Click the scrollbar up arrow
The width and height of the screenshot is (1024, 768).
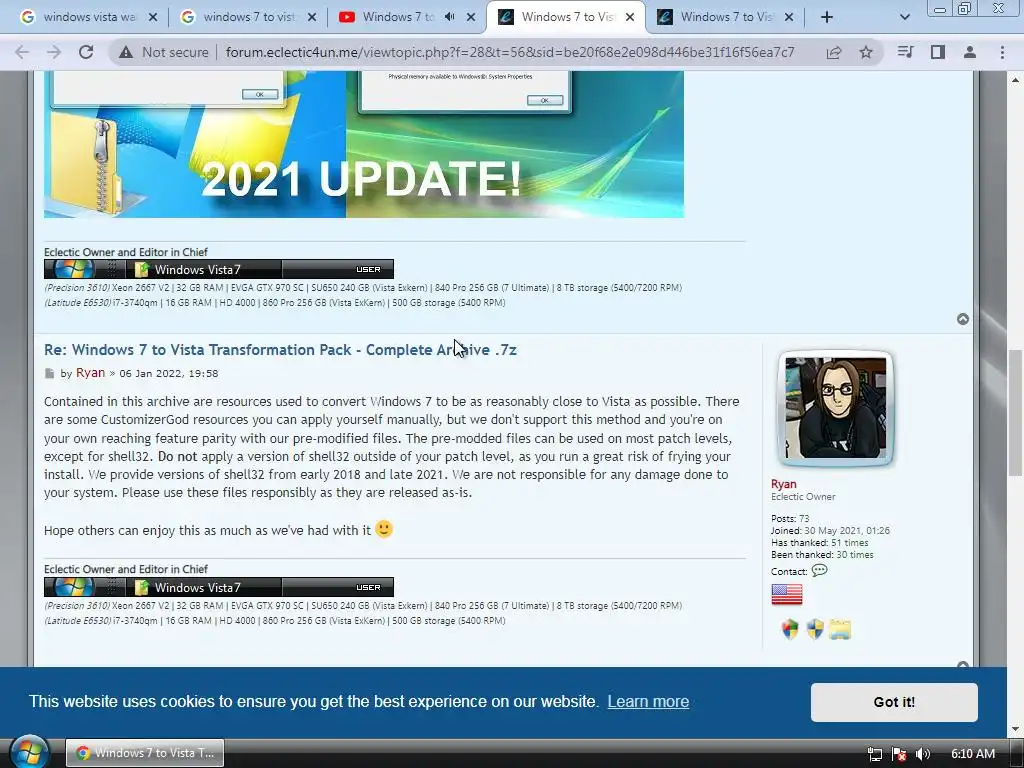(1016, 80)
